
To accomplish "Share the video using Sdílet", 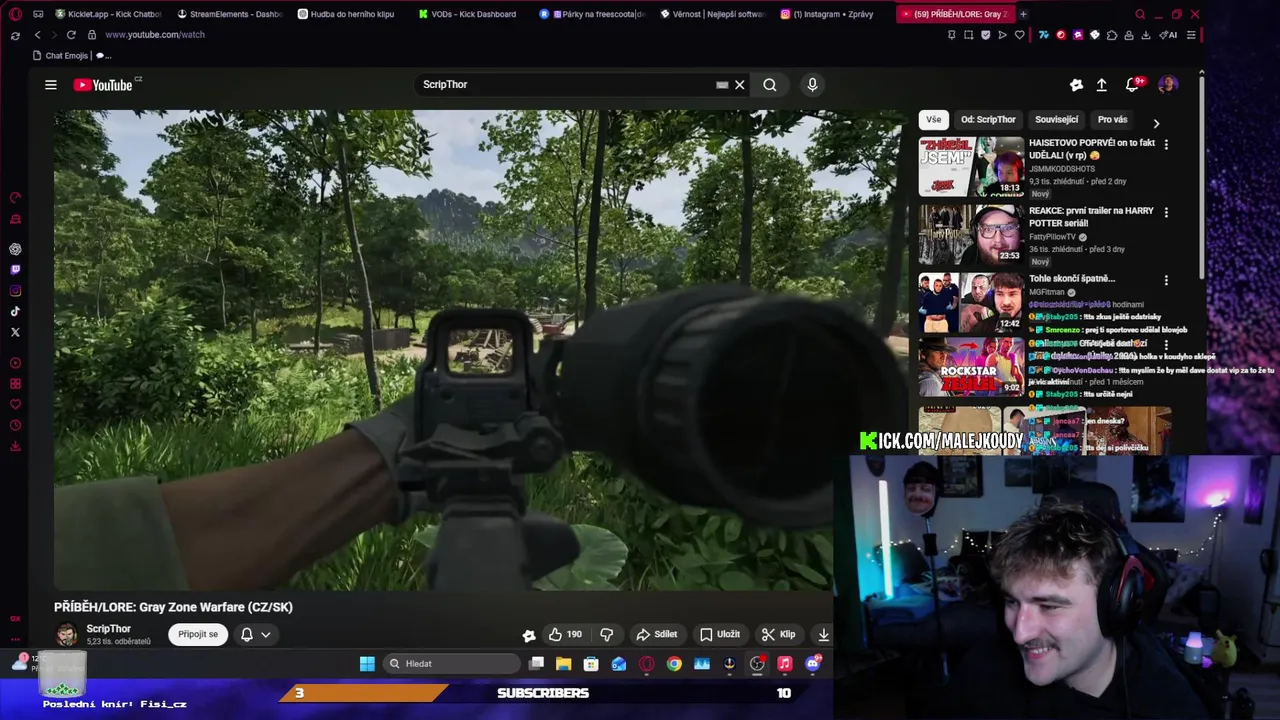I will click(657, 634).
